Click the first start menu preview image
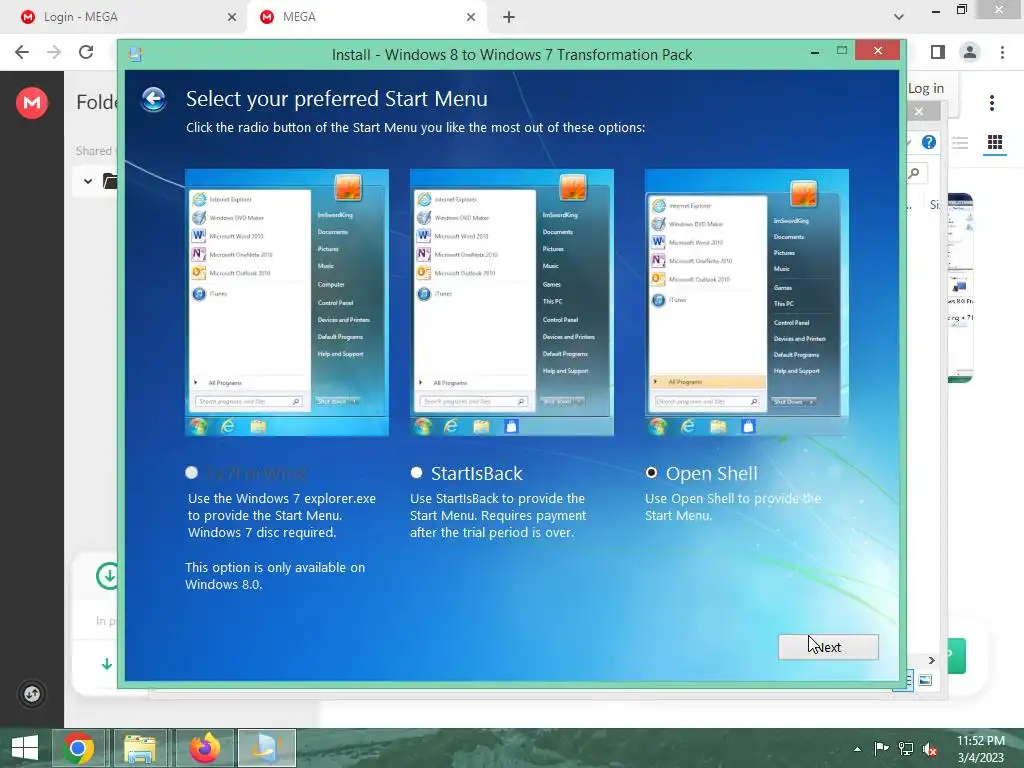Viewport: 1024px width, 768px height. coord(287,302)
